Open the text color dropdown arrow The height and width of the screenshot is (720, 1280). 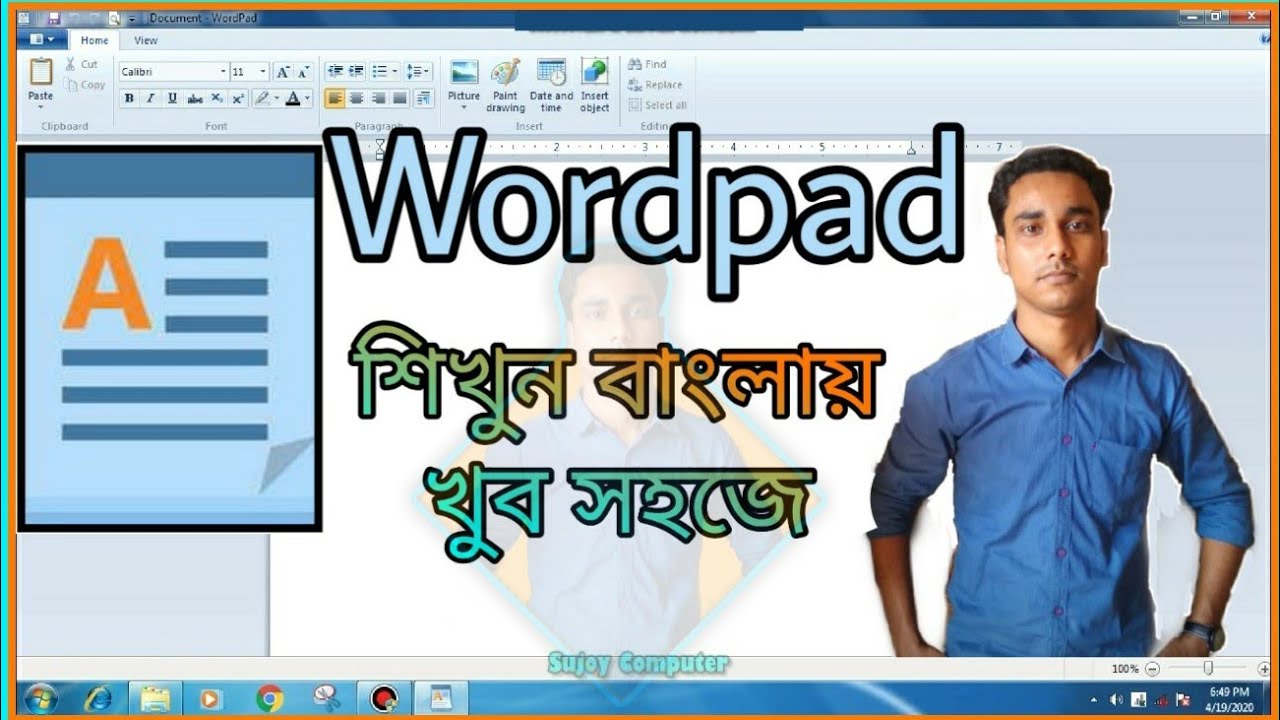click(307, 98)
